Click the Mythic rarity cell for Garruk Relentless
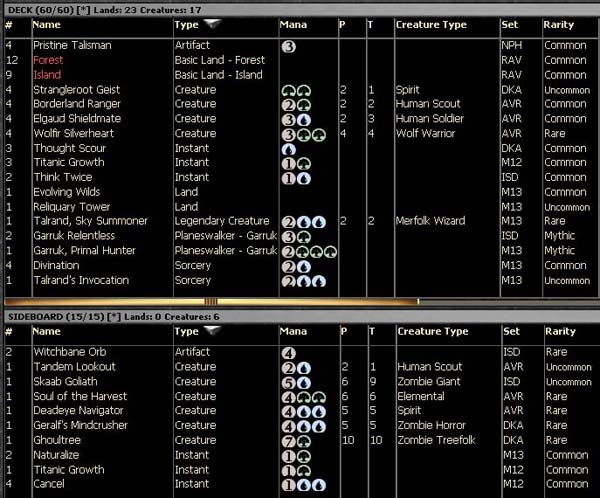This screenshot has height=498, width=600. (x=559, y=236)
